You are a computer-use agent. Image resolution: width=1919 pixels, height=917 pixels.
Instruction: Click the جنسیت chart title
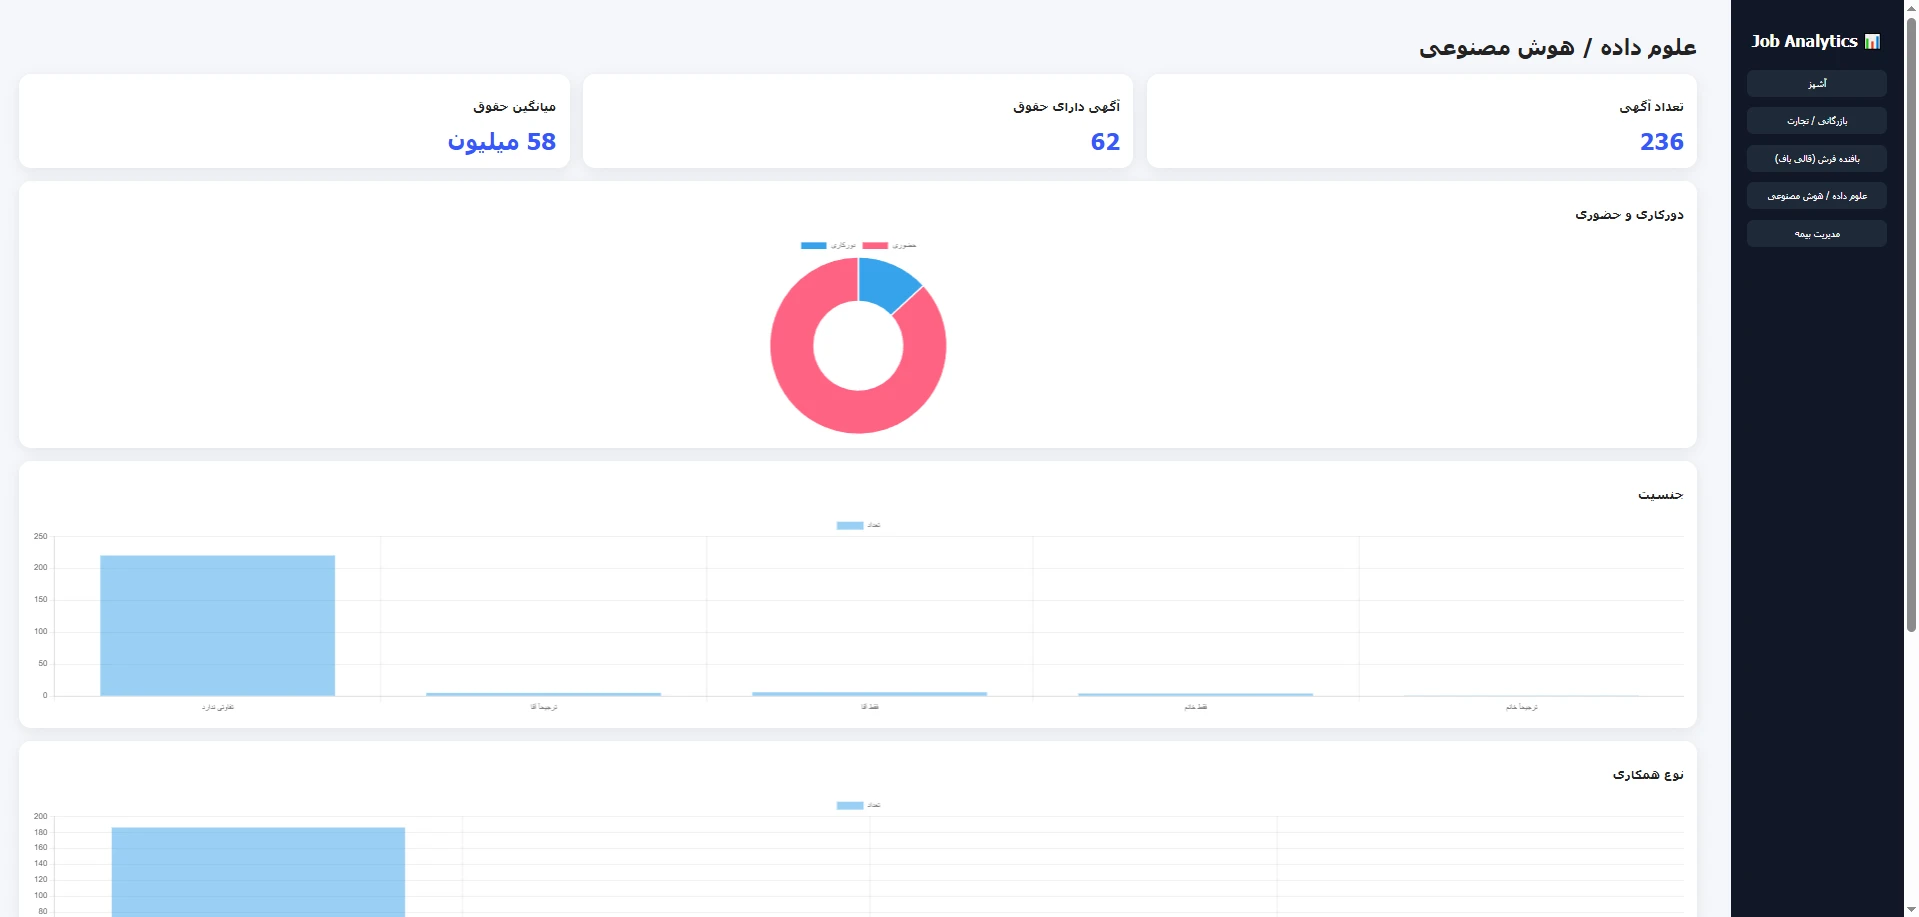coord(1660,494)
